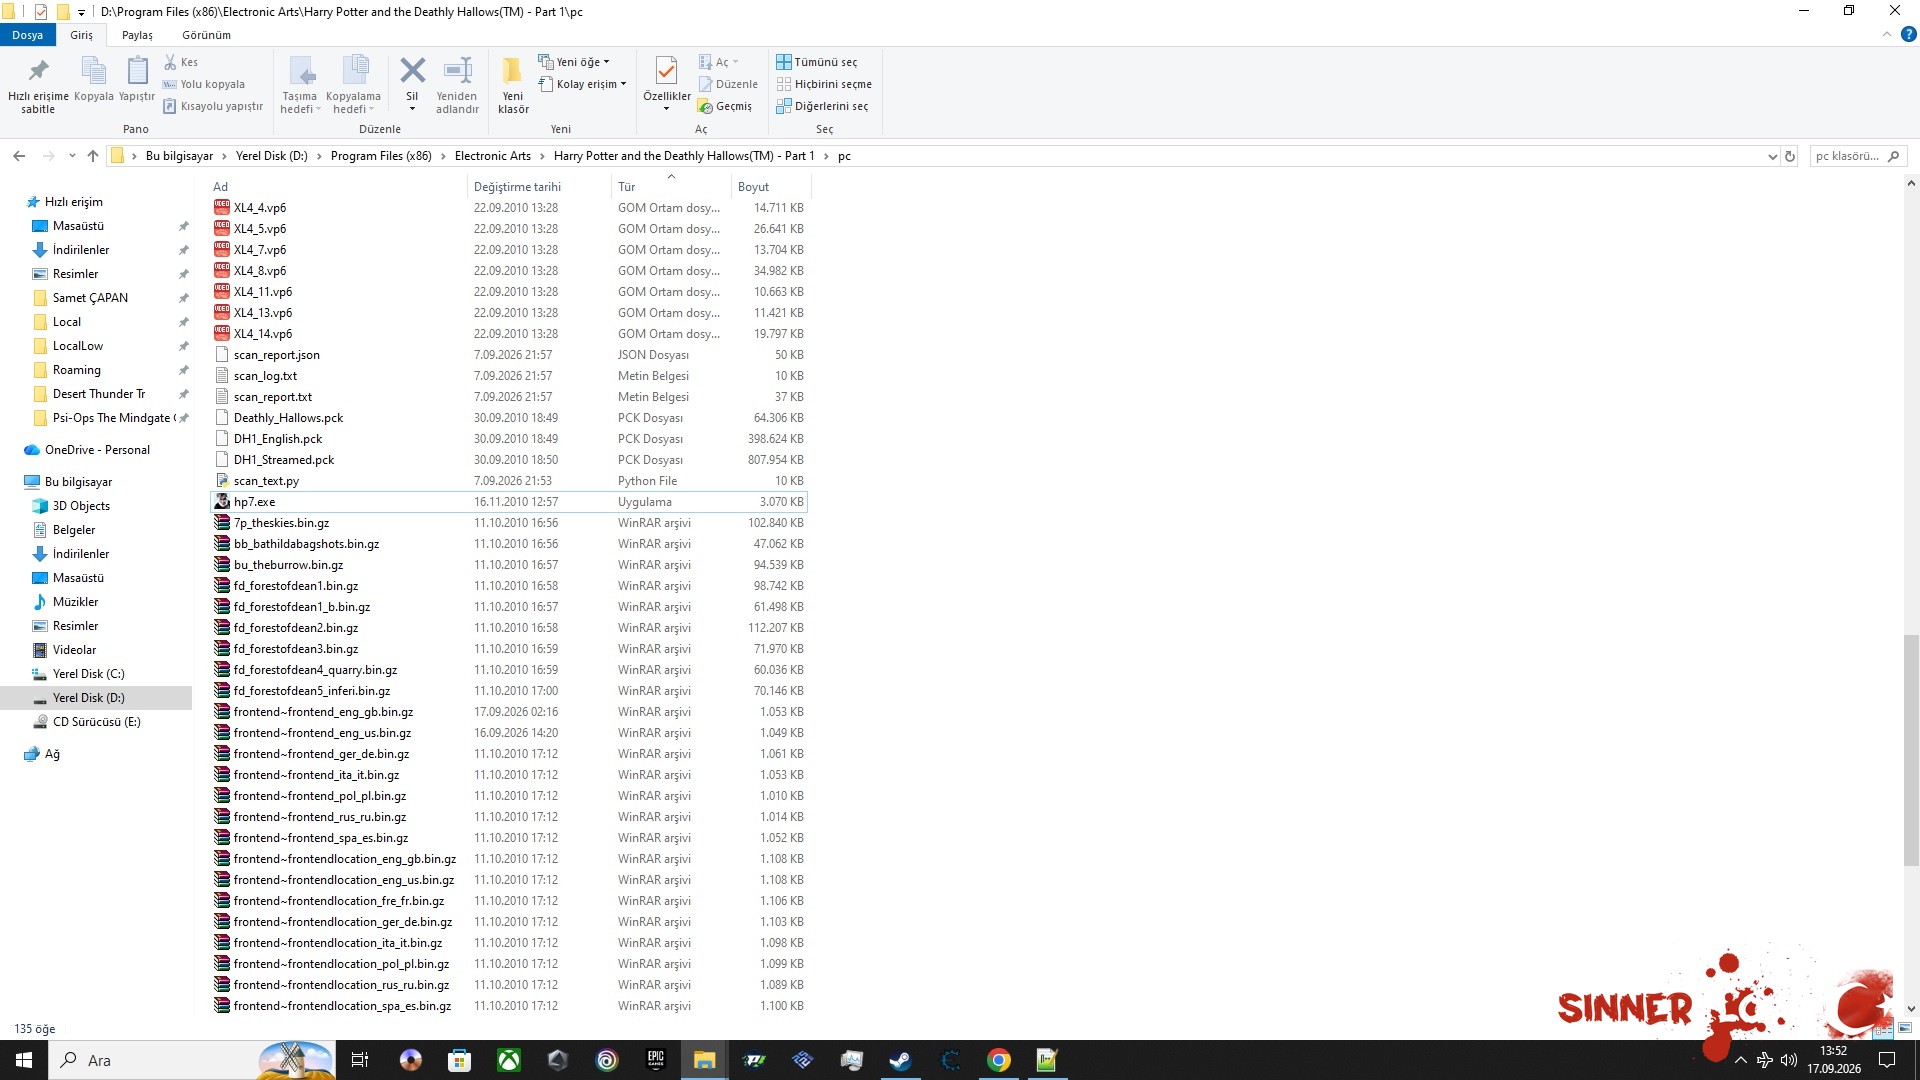Launch Epic Games from the taskbar
The width and height of the screenshot is (1920, 1080).
click(656, 1060)
